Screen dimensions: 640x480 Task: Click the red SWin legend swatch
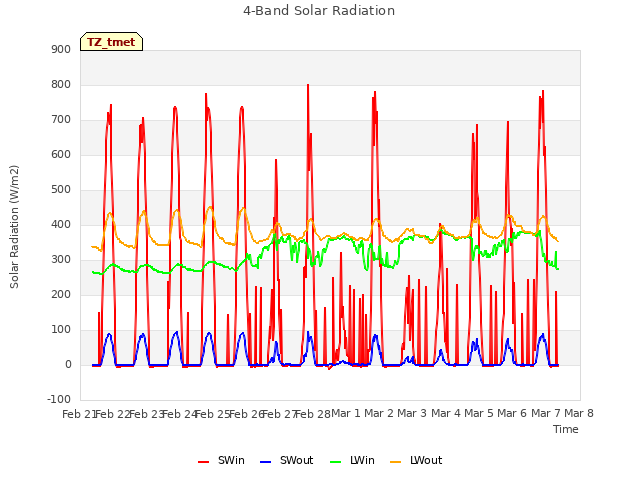click(x=203, y=462)
